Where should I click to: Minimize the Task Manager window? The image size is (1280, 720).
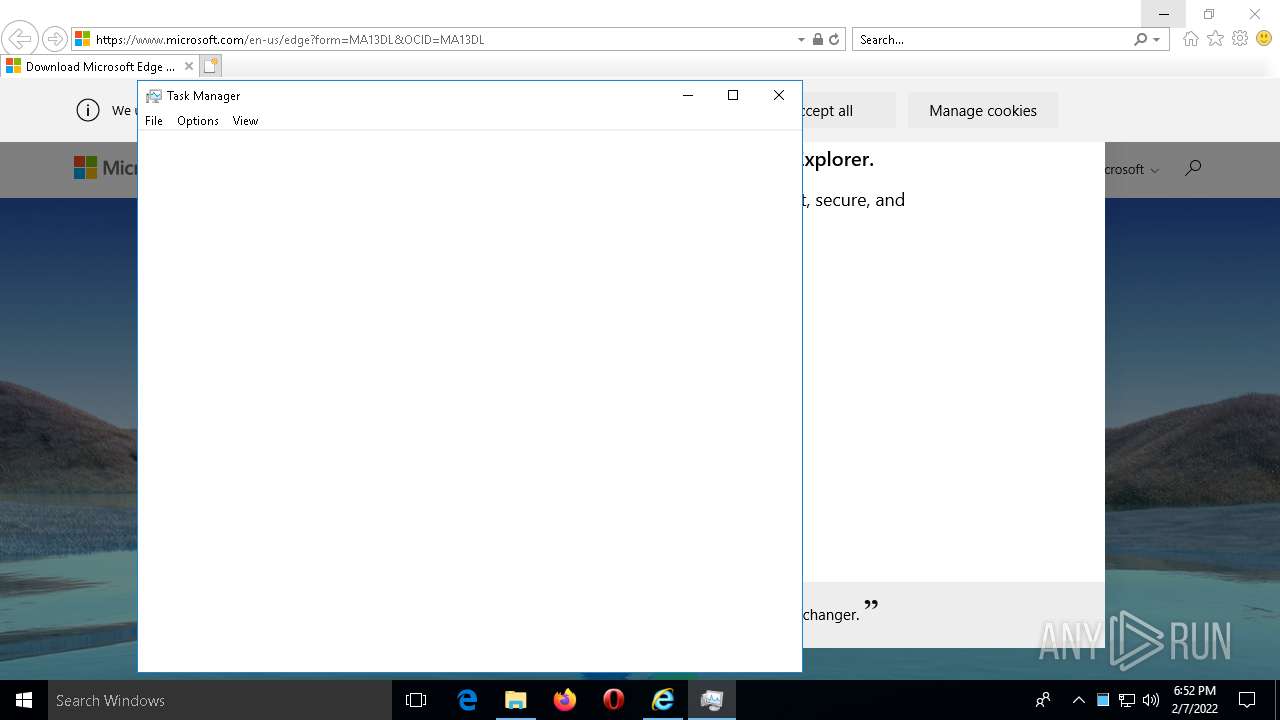pyautogui.click(x=688, y=95)
